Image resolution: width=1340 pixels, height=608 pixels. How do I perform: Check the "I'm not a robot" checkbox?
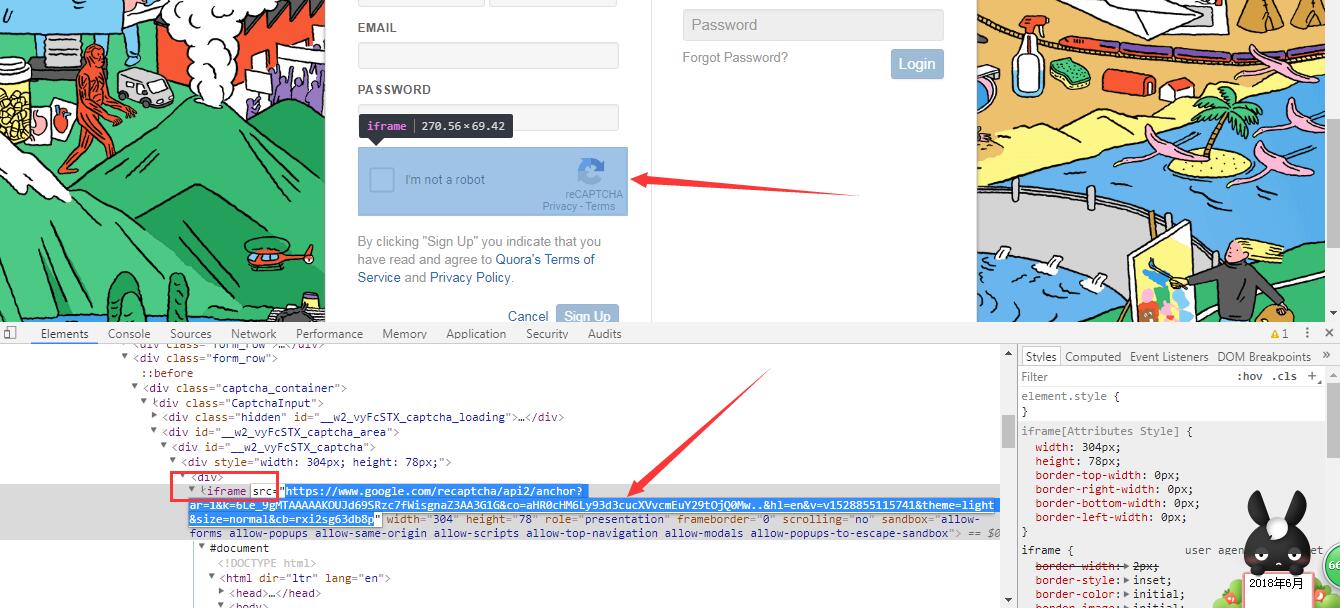(x=382, y=180)
